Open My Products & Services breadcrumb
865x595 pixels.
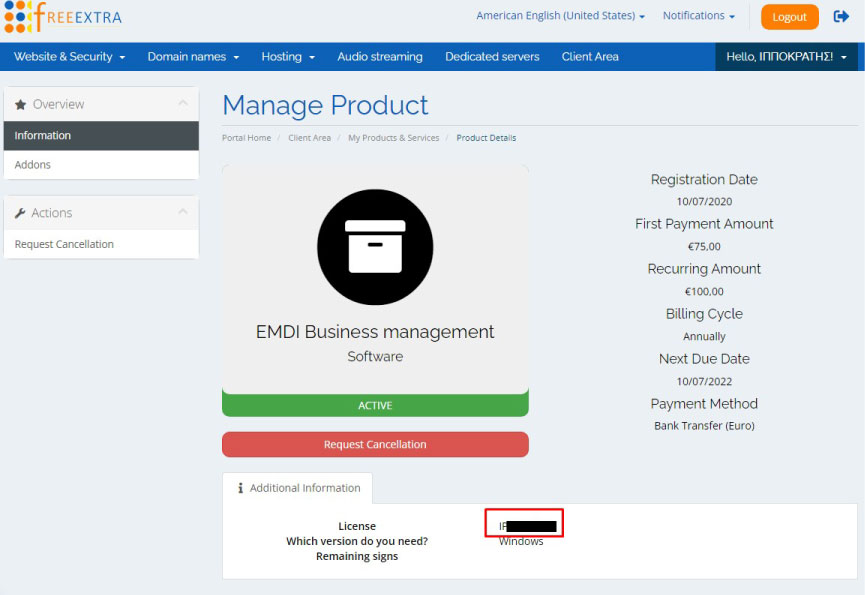394,138
